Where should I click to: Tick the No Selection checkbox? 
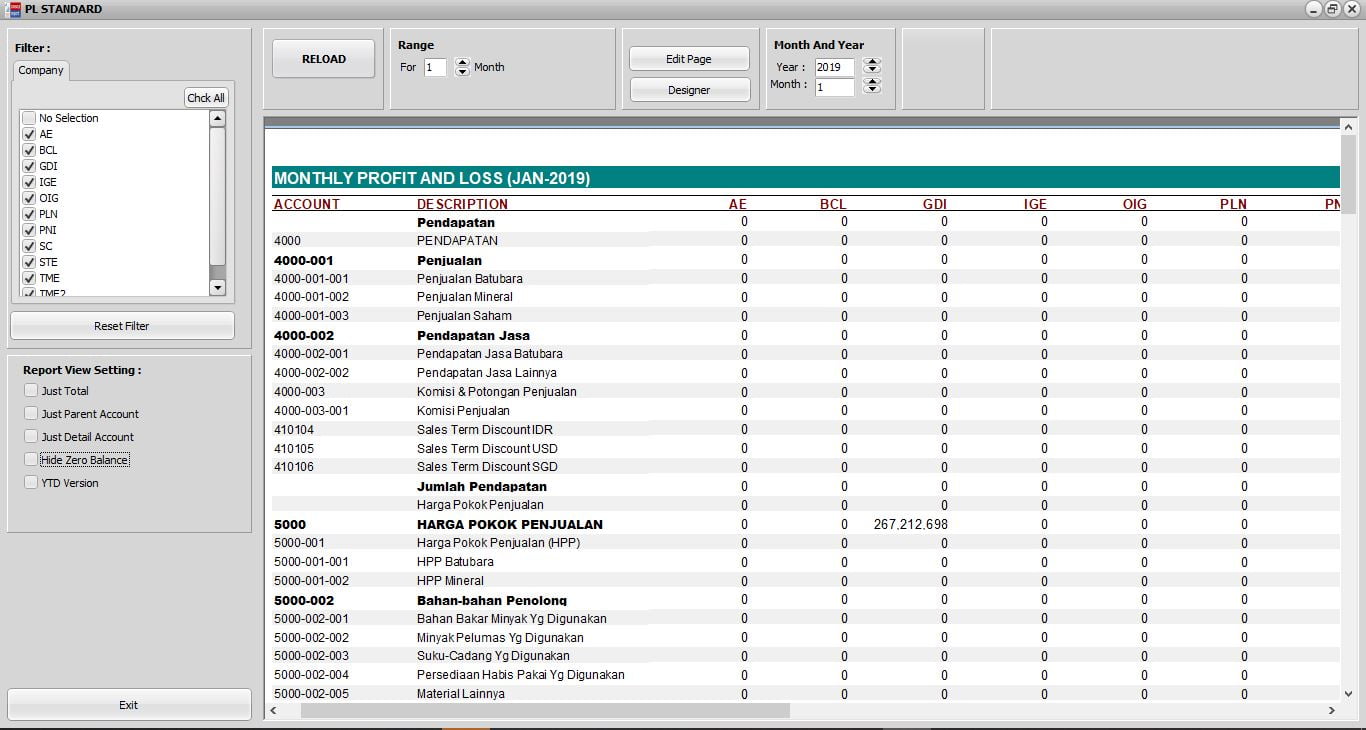pyautogui.click(x=29, y=118)
